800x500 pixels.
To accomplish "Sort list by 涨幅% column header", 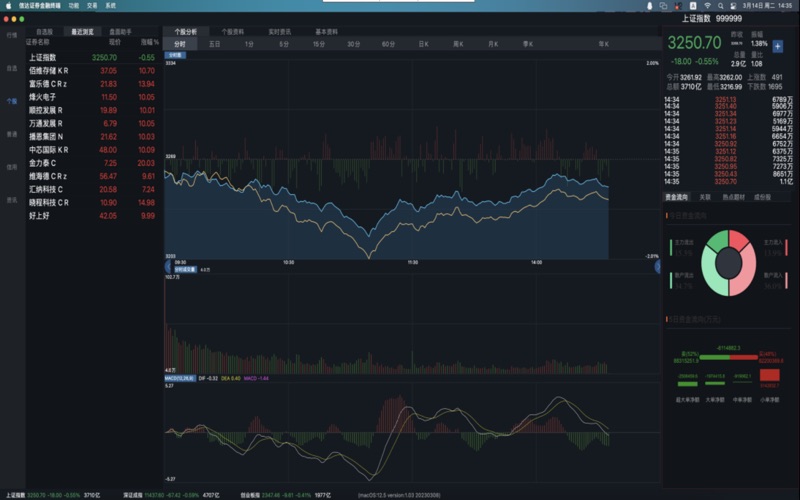I will [x=148, y=44].
